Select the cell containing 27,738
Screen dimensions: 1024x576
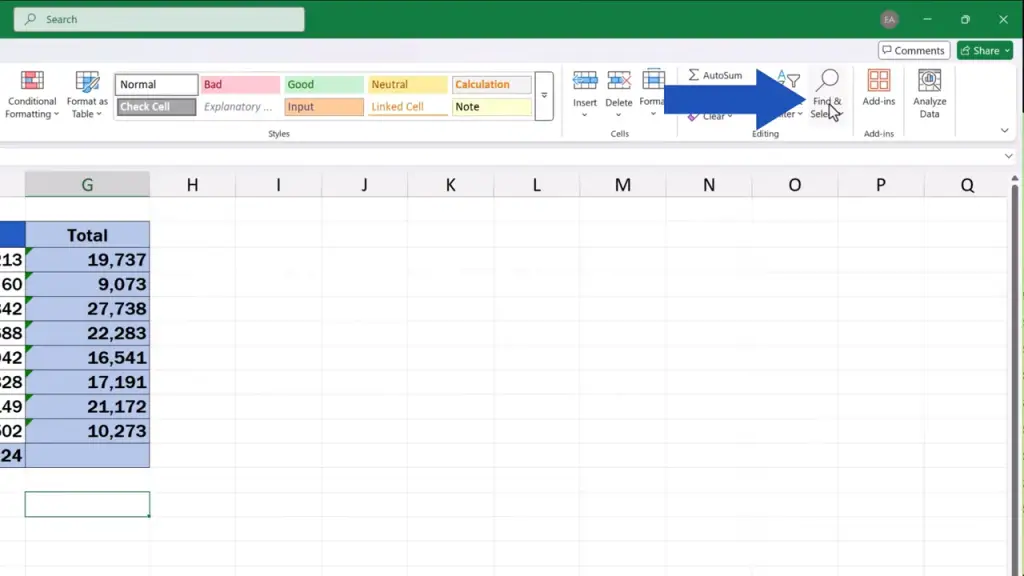(87, 309)
